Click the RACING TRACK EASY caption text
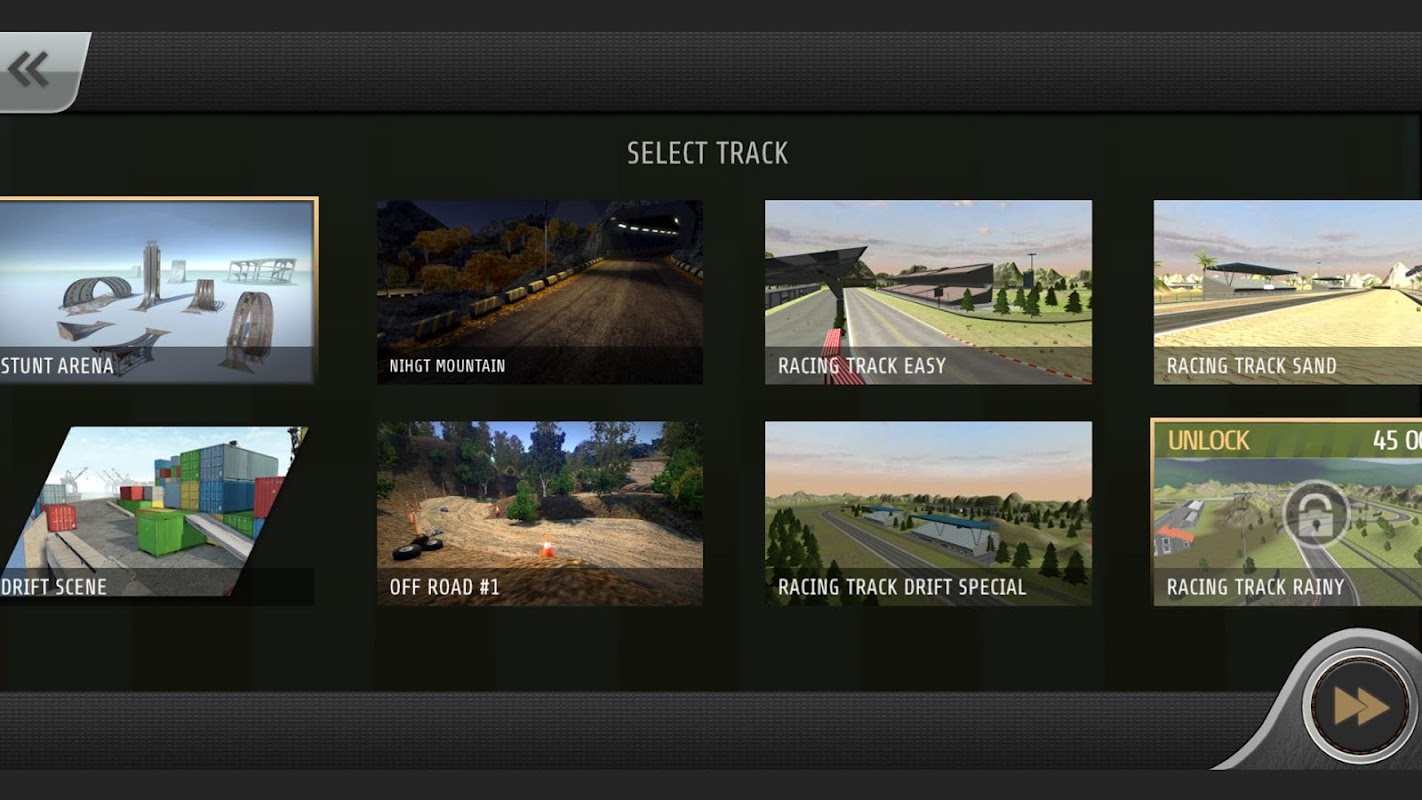The width and height of the screenshot is (1422, 800). click(x=862, y=366)
